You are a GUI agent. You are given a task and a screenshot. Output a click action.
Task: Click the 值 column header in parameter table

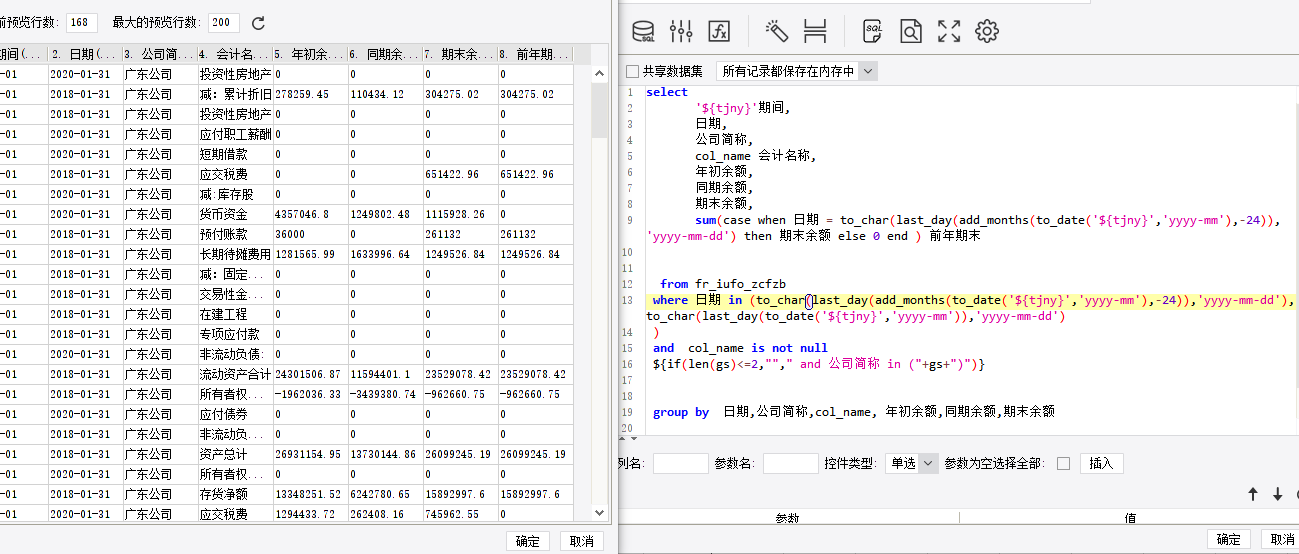(1129, 518)
